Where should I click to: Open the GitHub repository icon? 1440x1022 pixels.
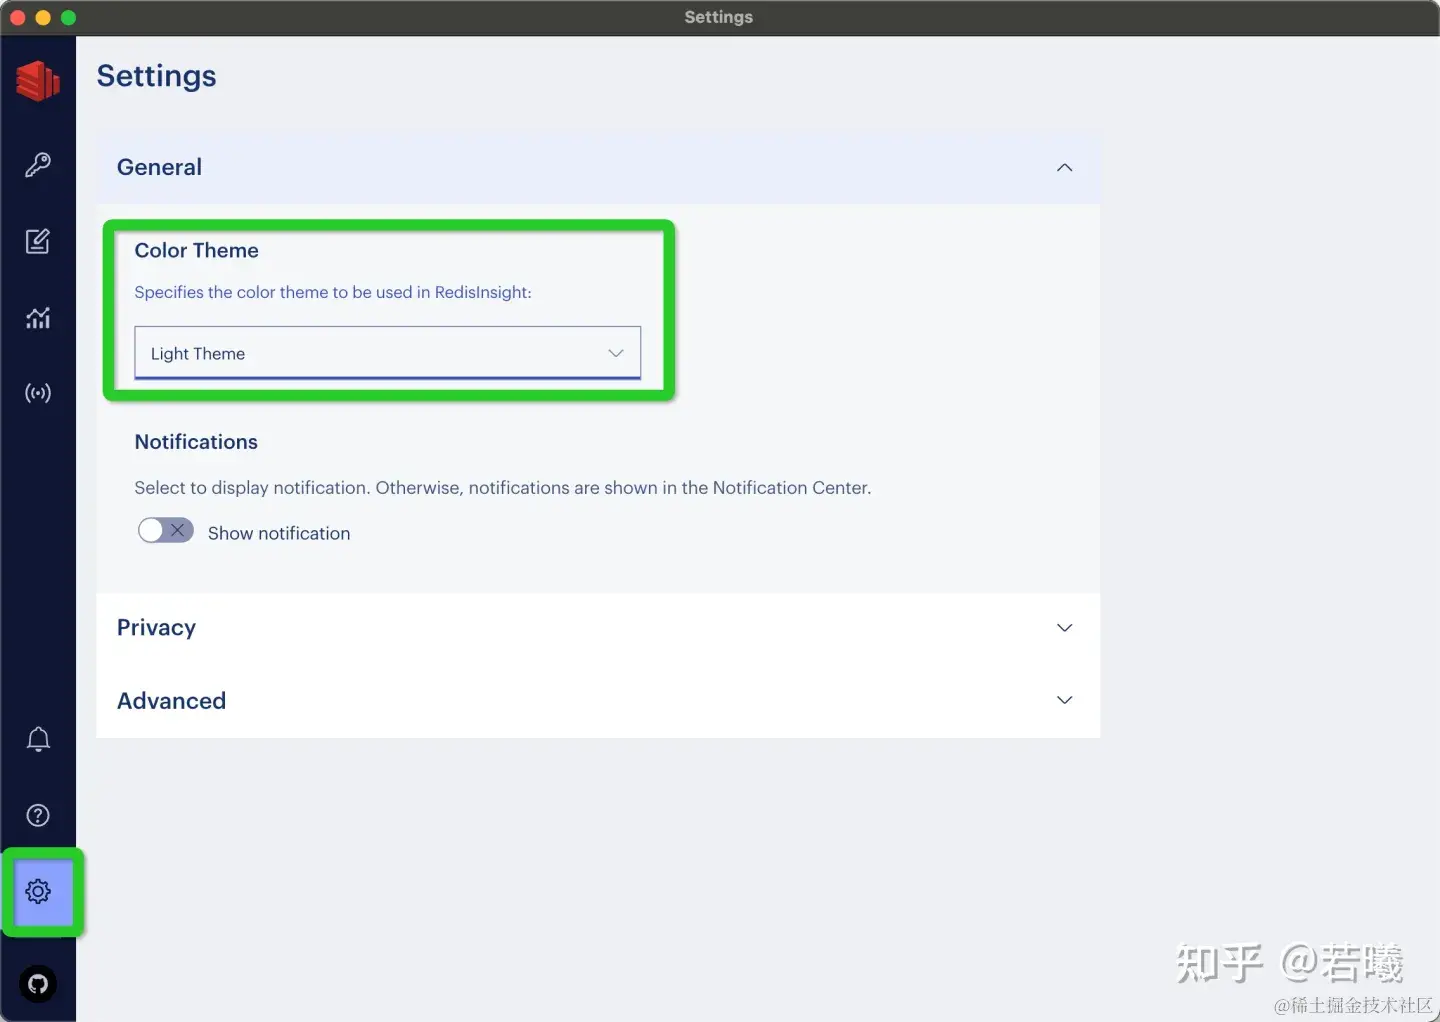pos(38,984)
